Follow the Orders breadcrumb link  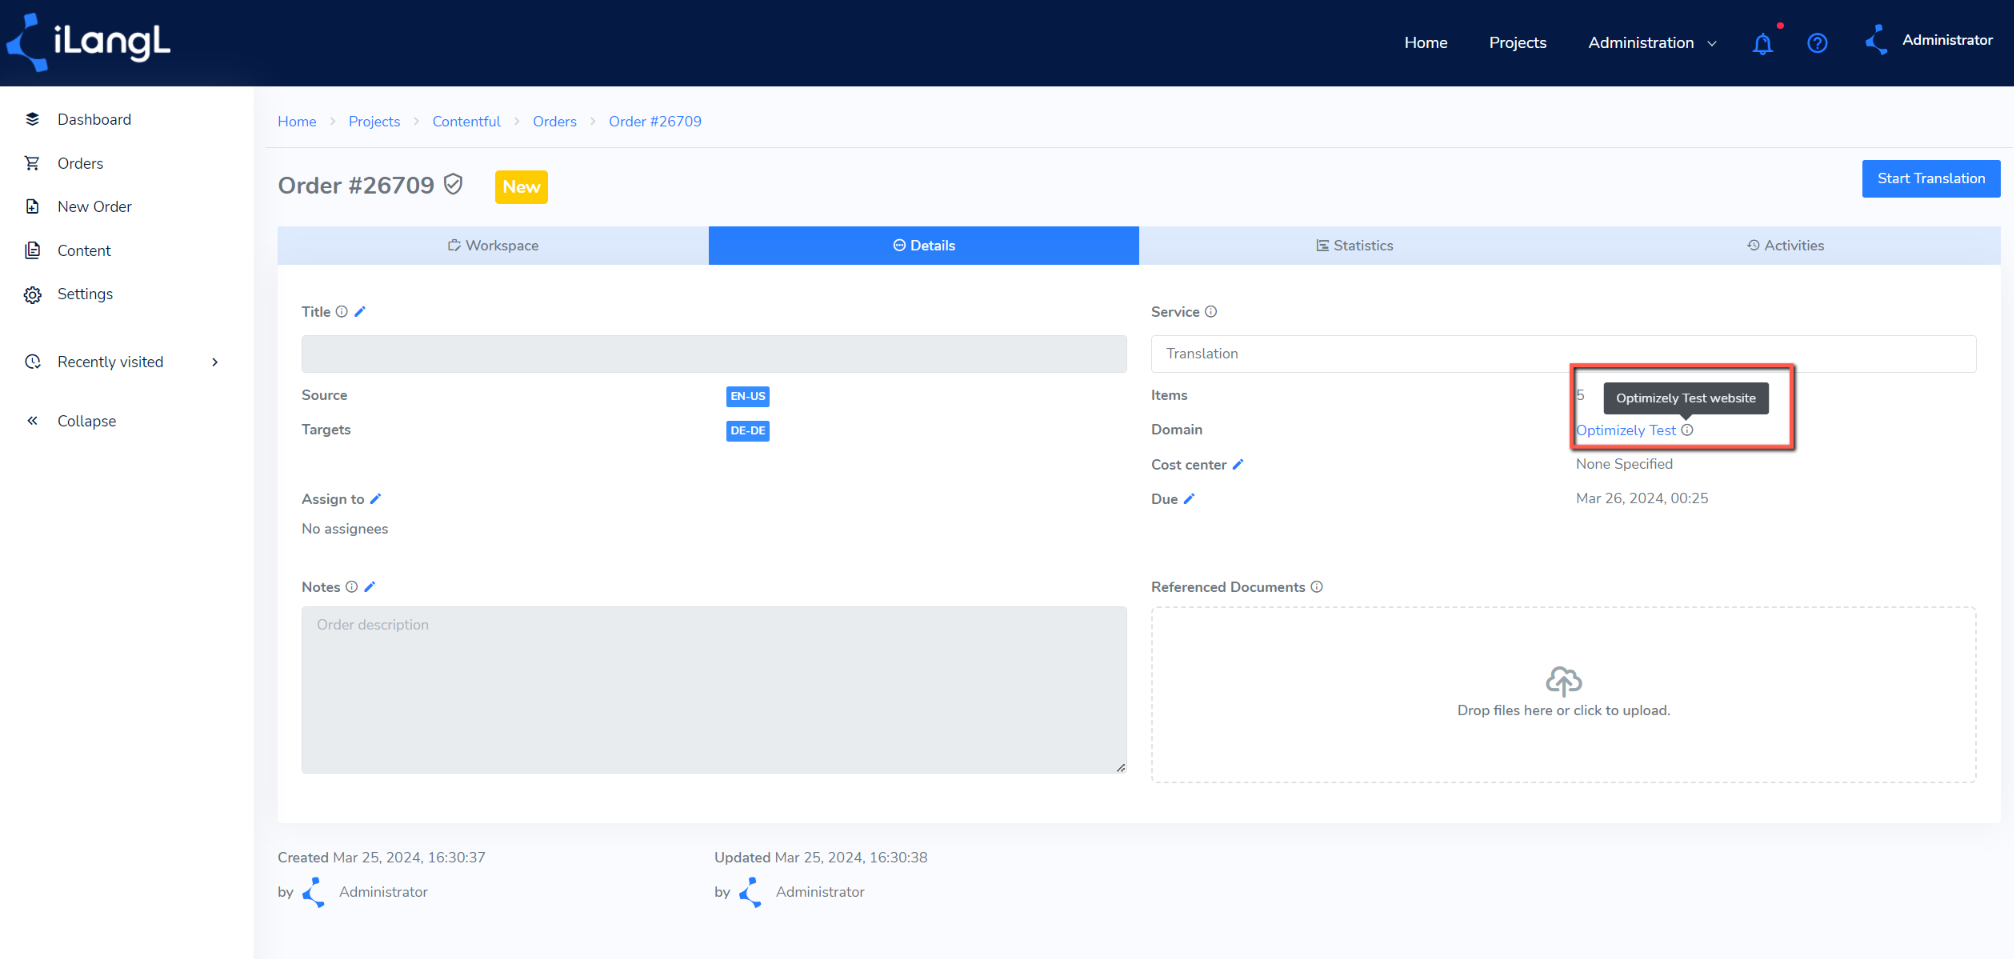[x=554, y=121]
